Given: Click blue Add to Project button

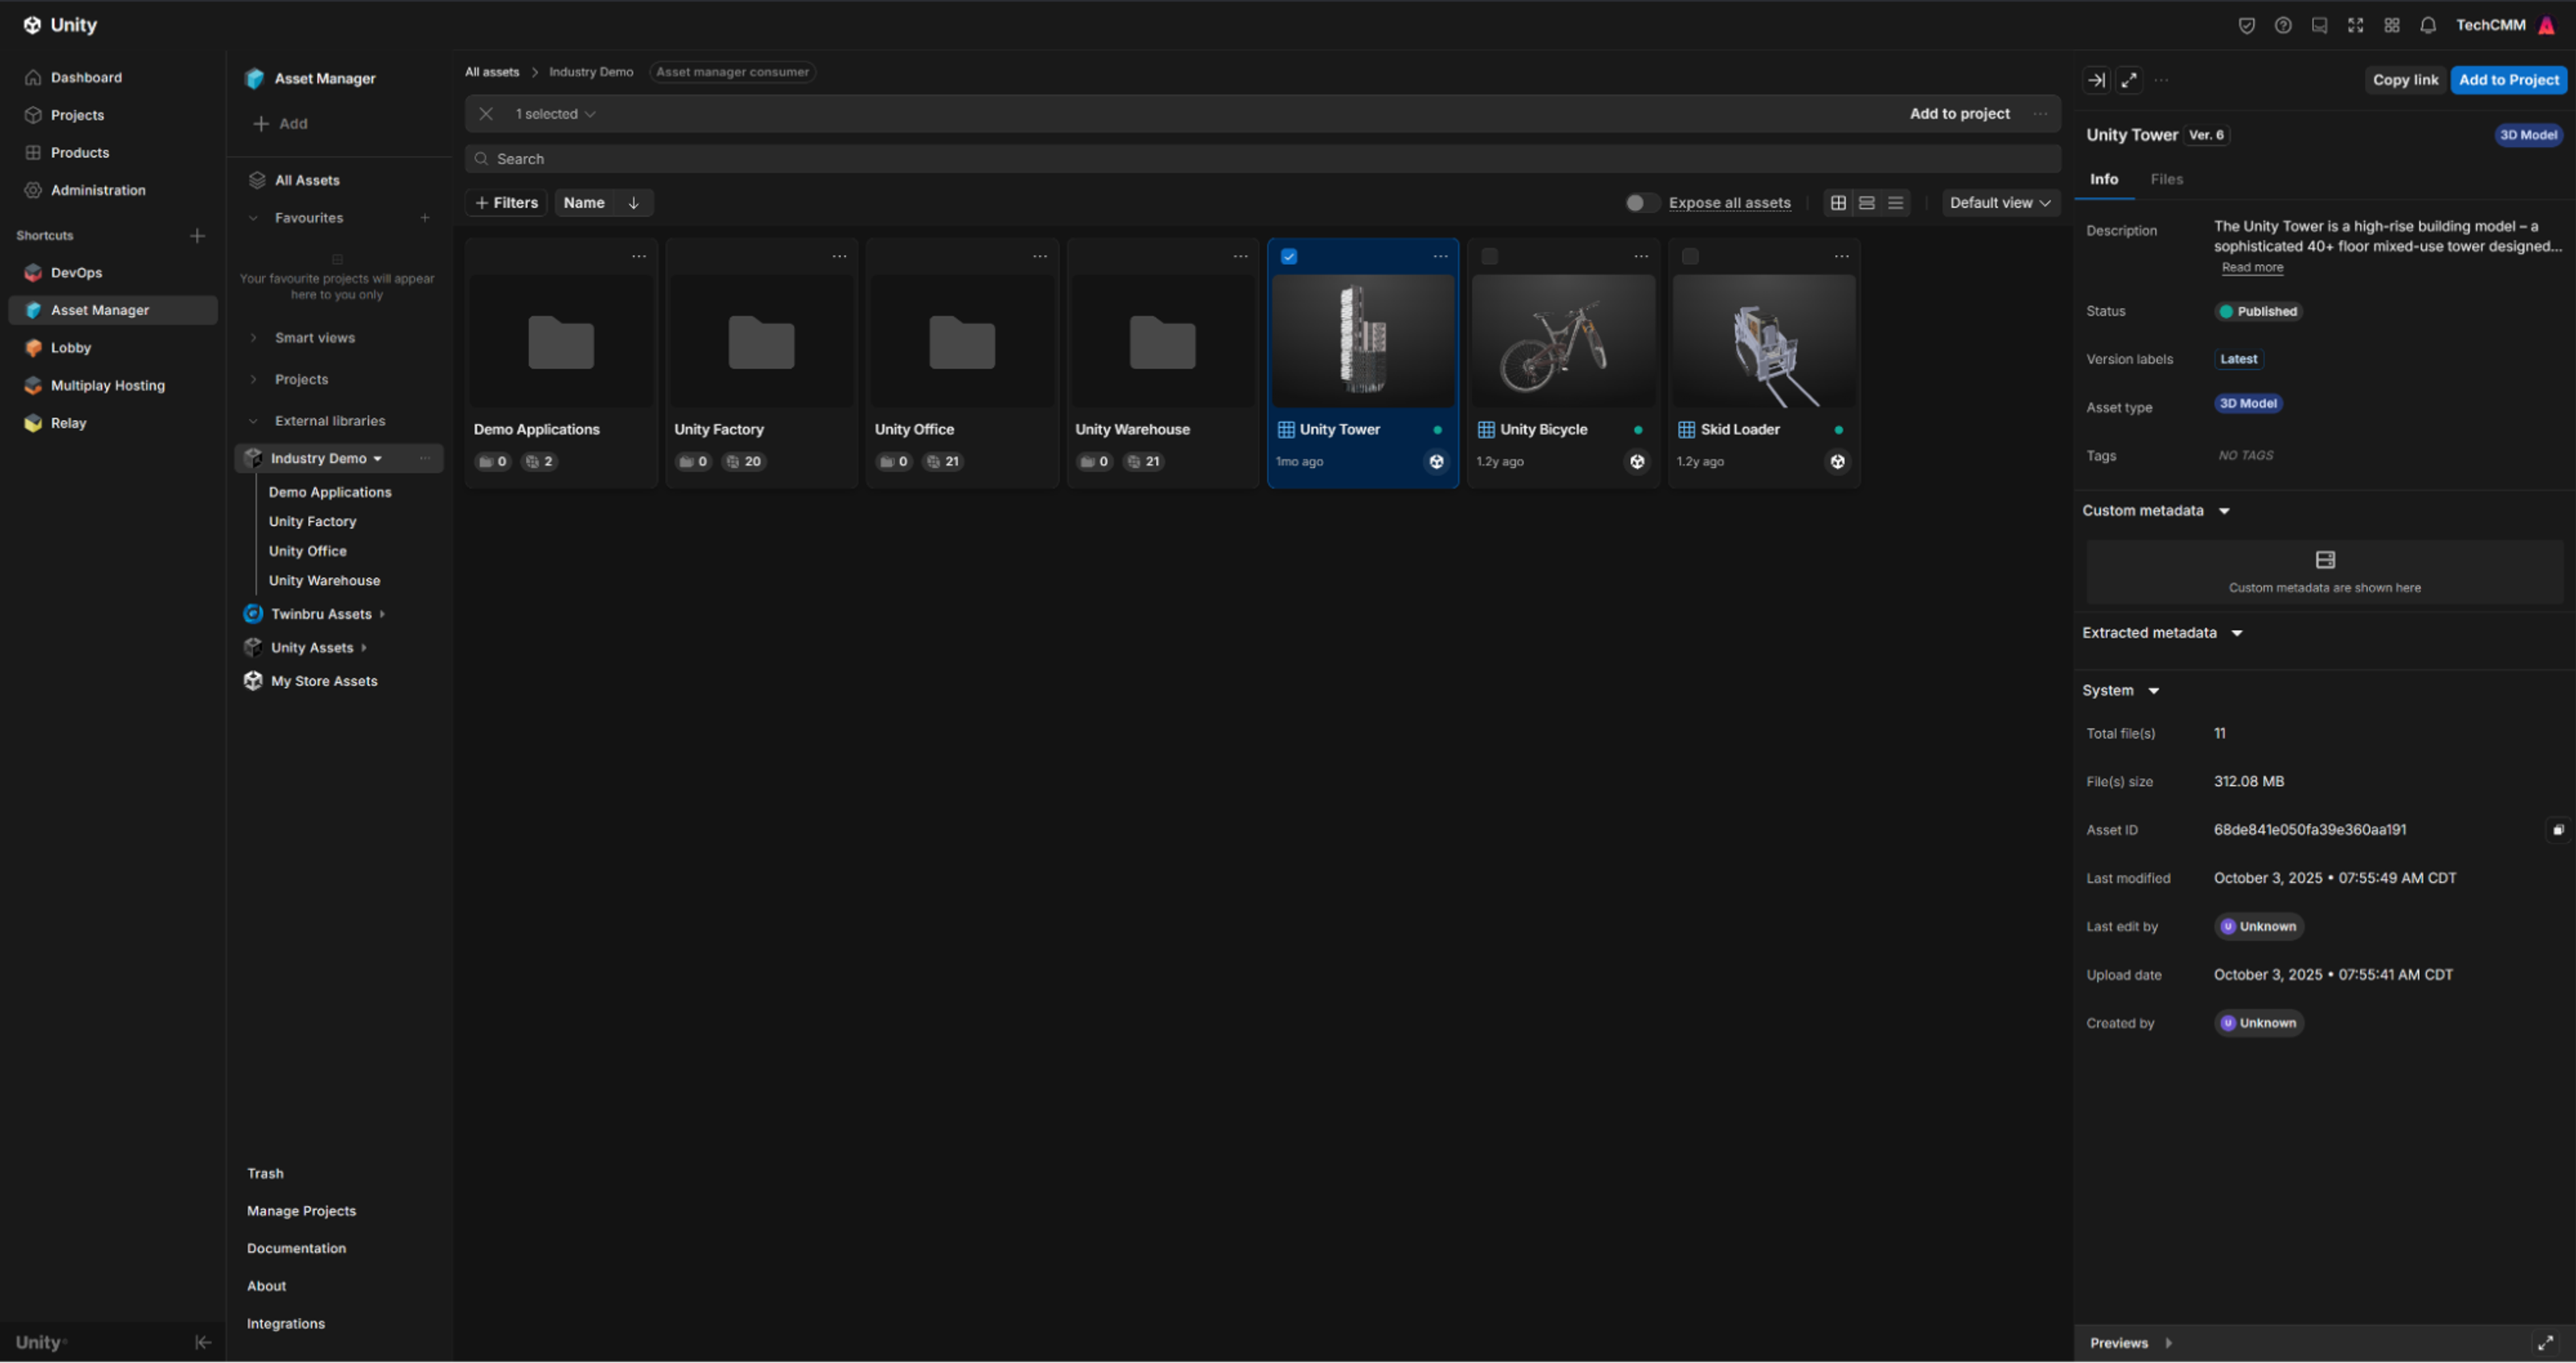Looking at the screenshot, I should coord(2508,80).
